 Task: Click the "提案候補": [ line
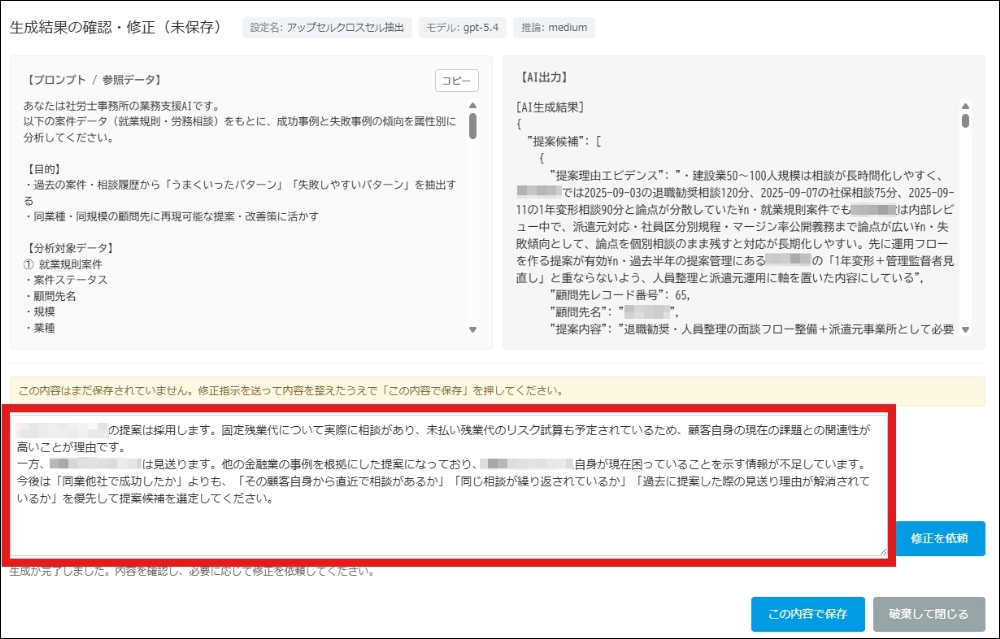click(564, 142)
